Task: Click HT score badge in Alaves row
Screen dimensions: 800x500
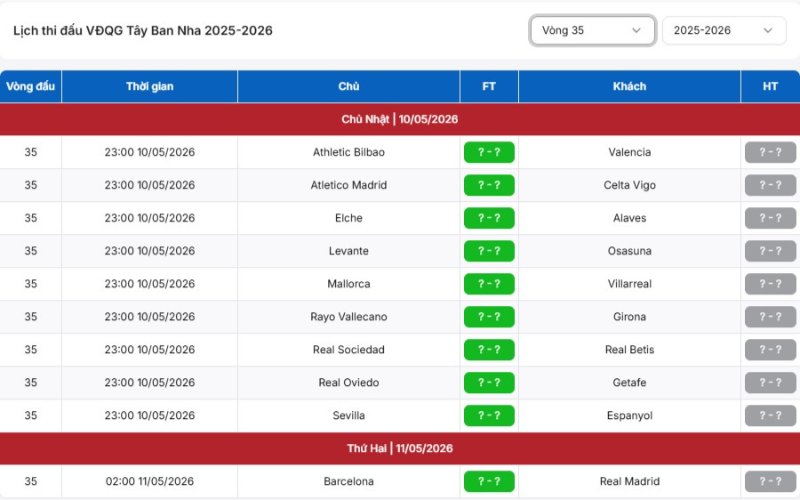Action: 770,218
